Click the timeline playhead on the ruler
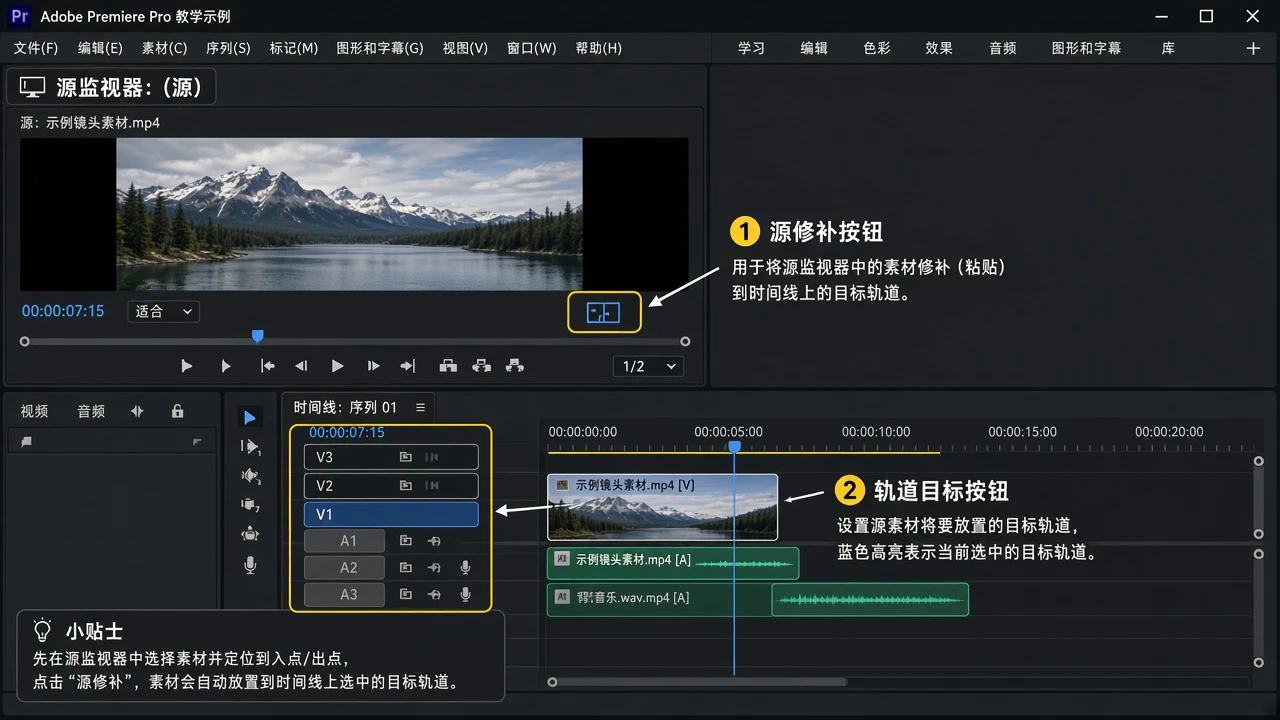The width and height of the screenshot is (1280, 720). tap(734, 447)
